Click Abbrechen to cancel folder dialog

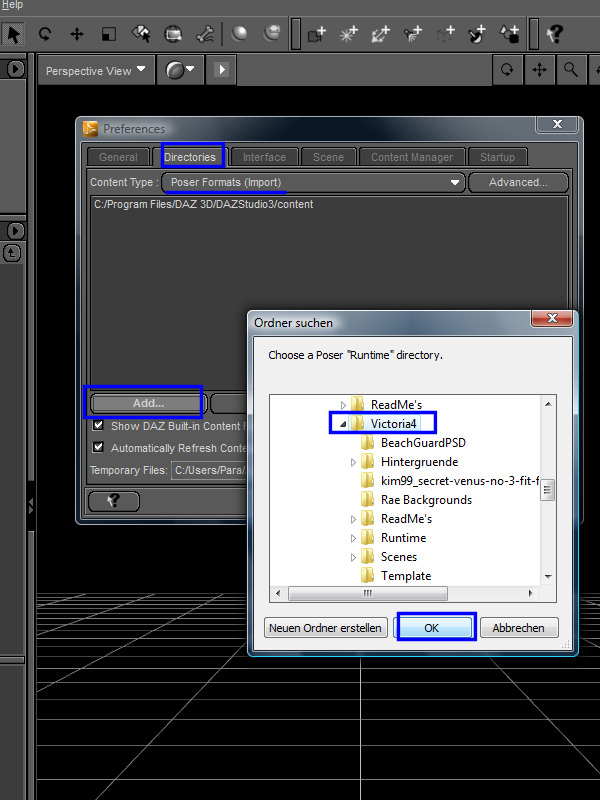coord(519,628)
